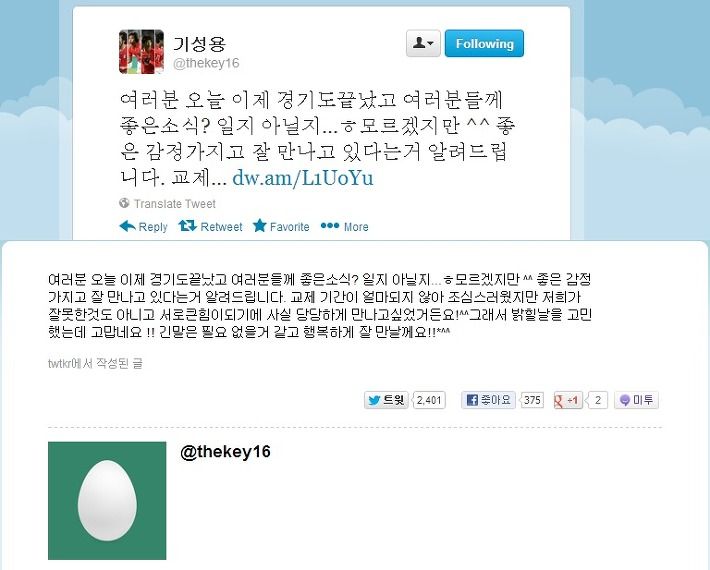Click the Facebook like share button
710x570 pixels.
pyautogui.click(x=488, y=400)
